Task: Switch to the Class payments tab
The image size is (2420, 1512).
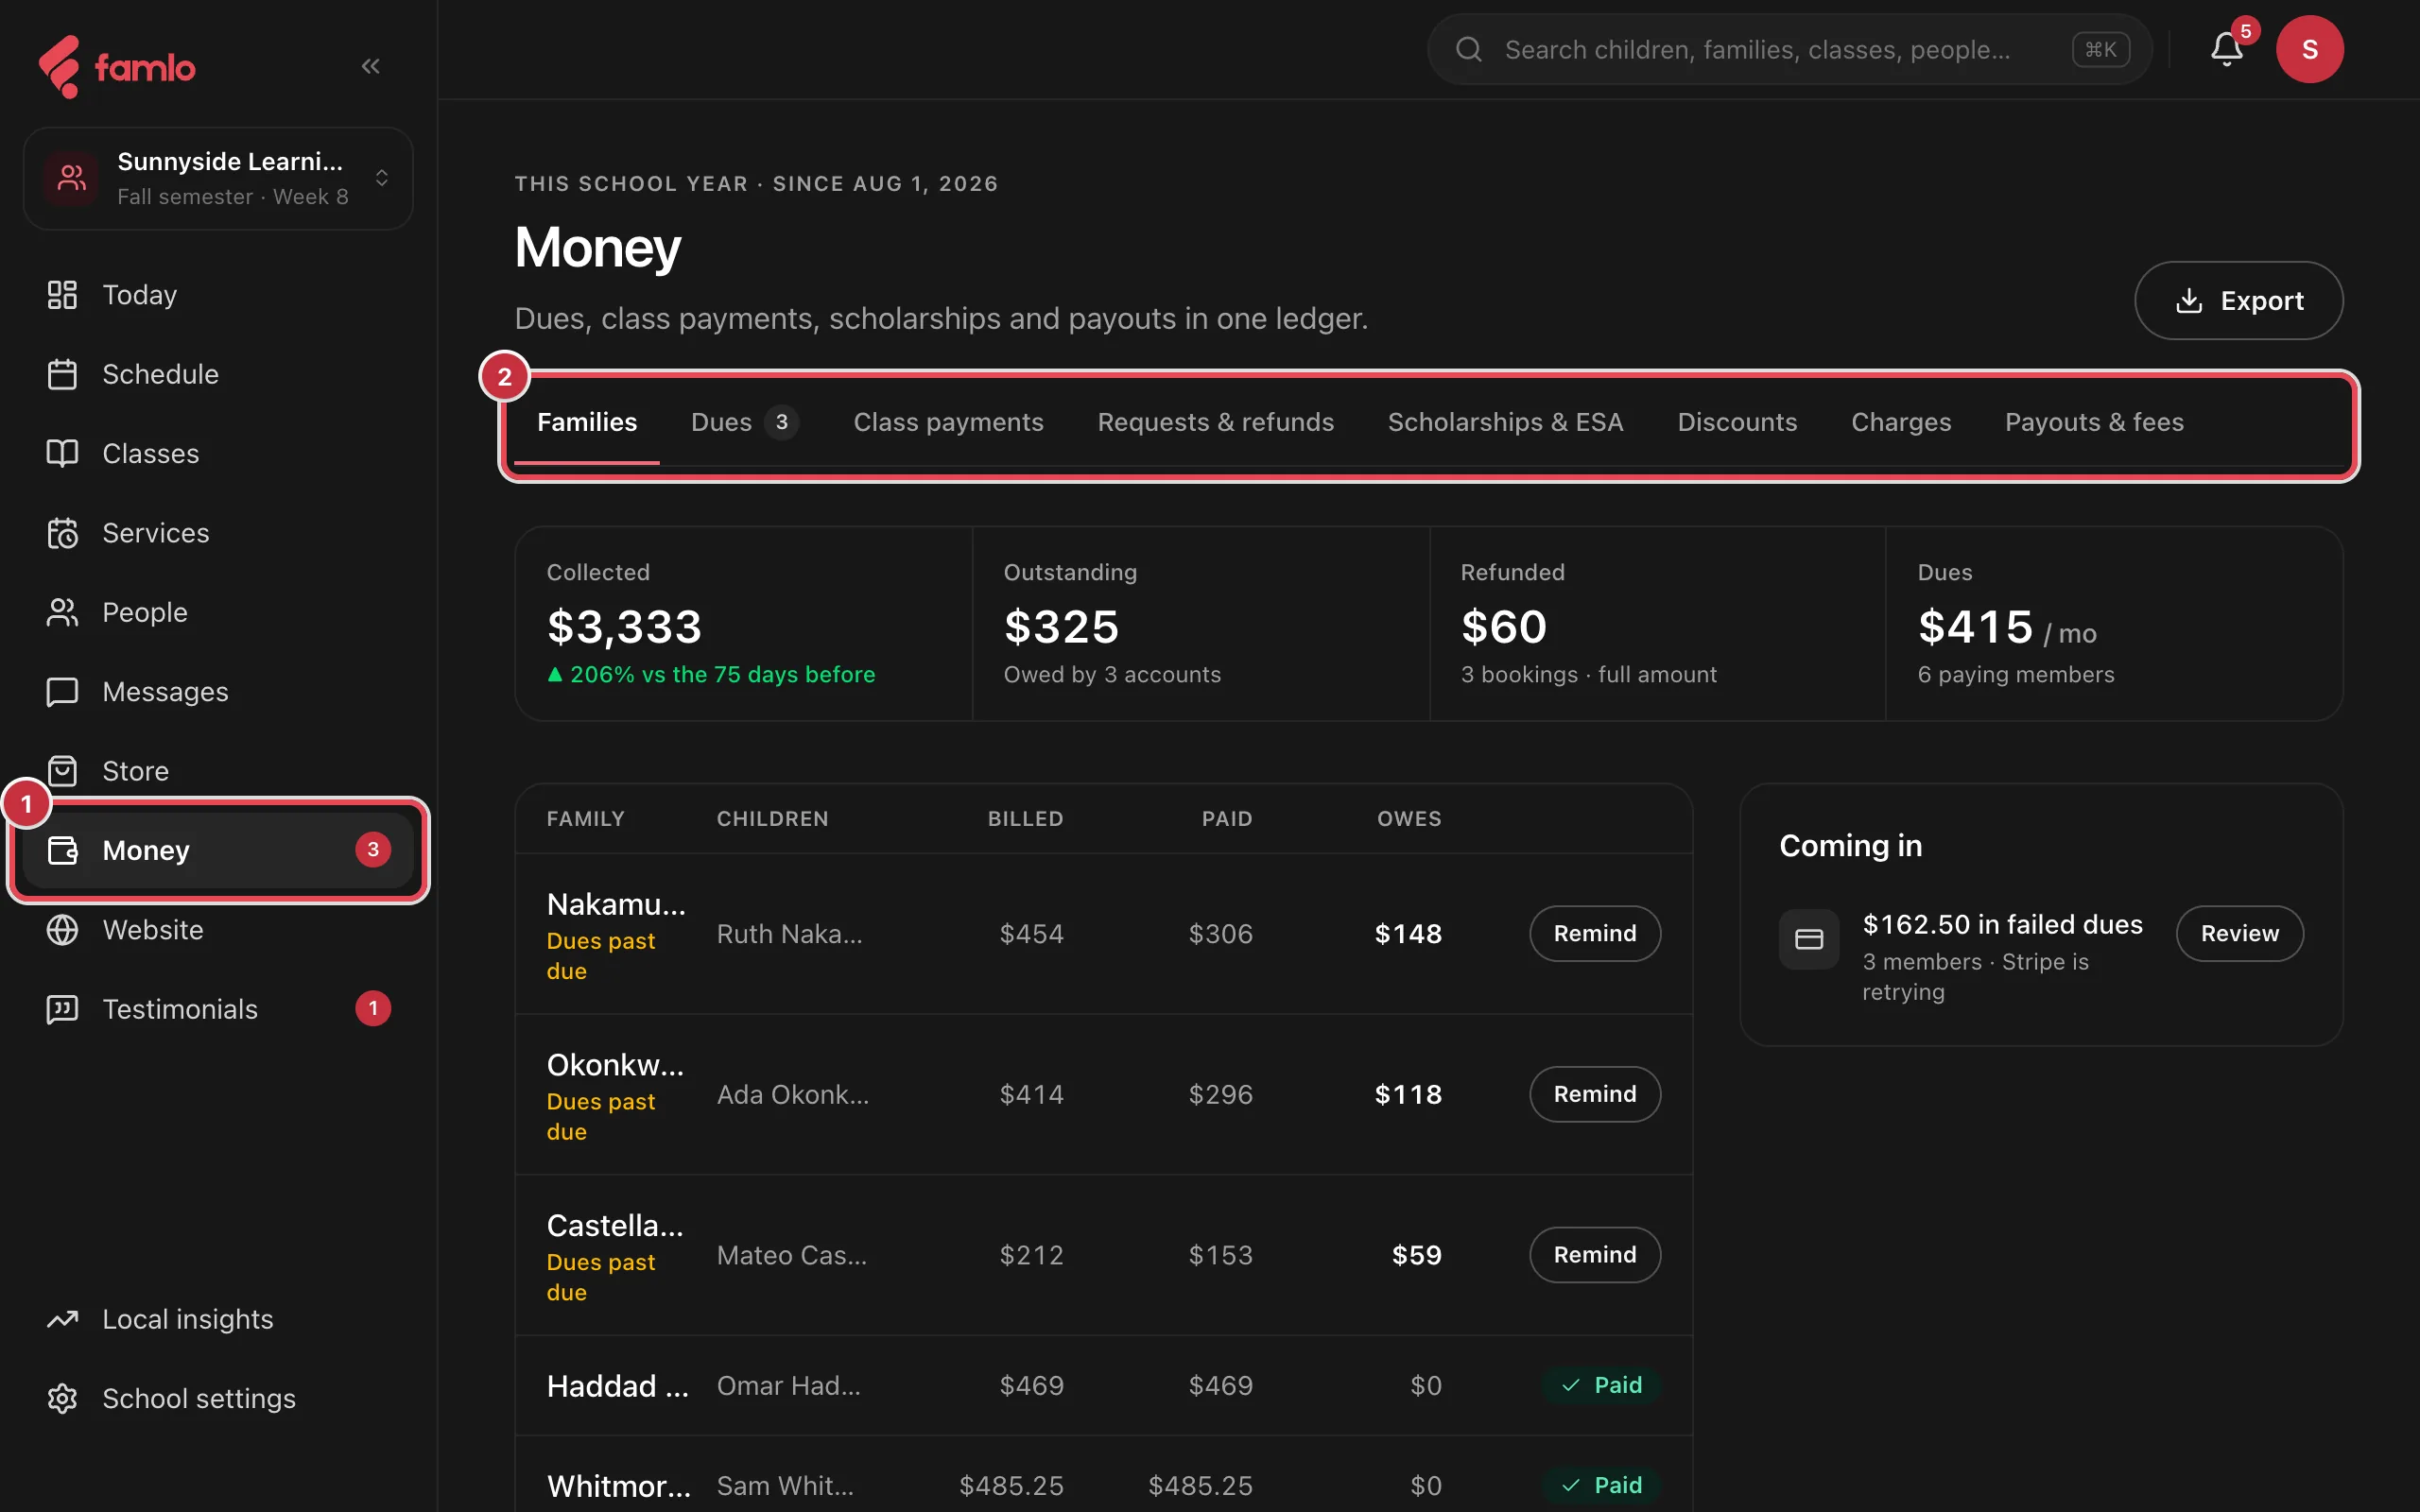Action: [948, 422]
